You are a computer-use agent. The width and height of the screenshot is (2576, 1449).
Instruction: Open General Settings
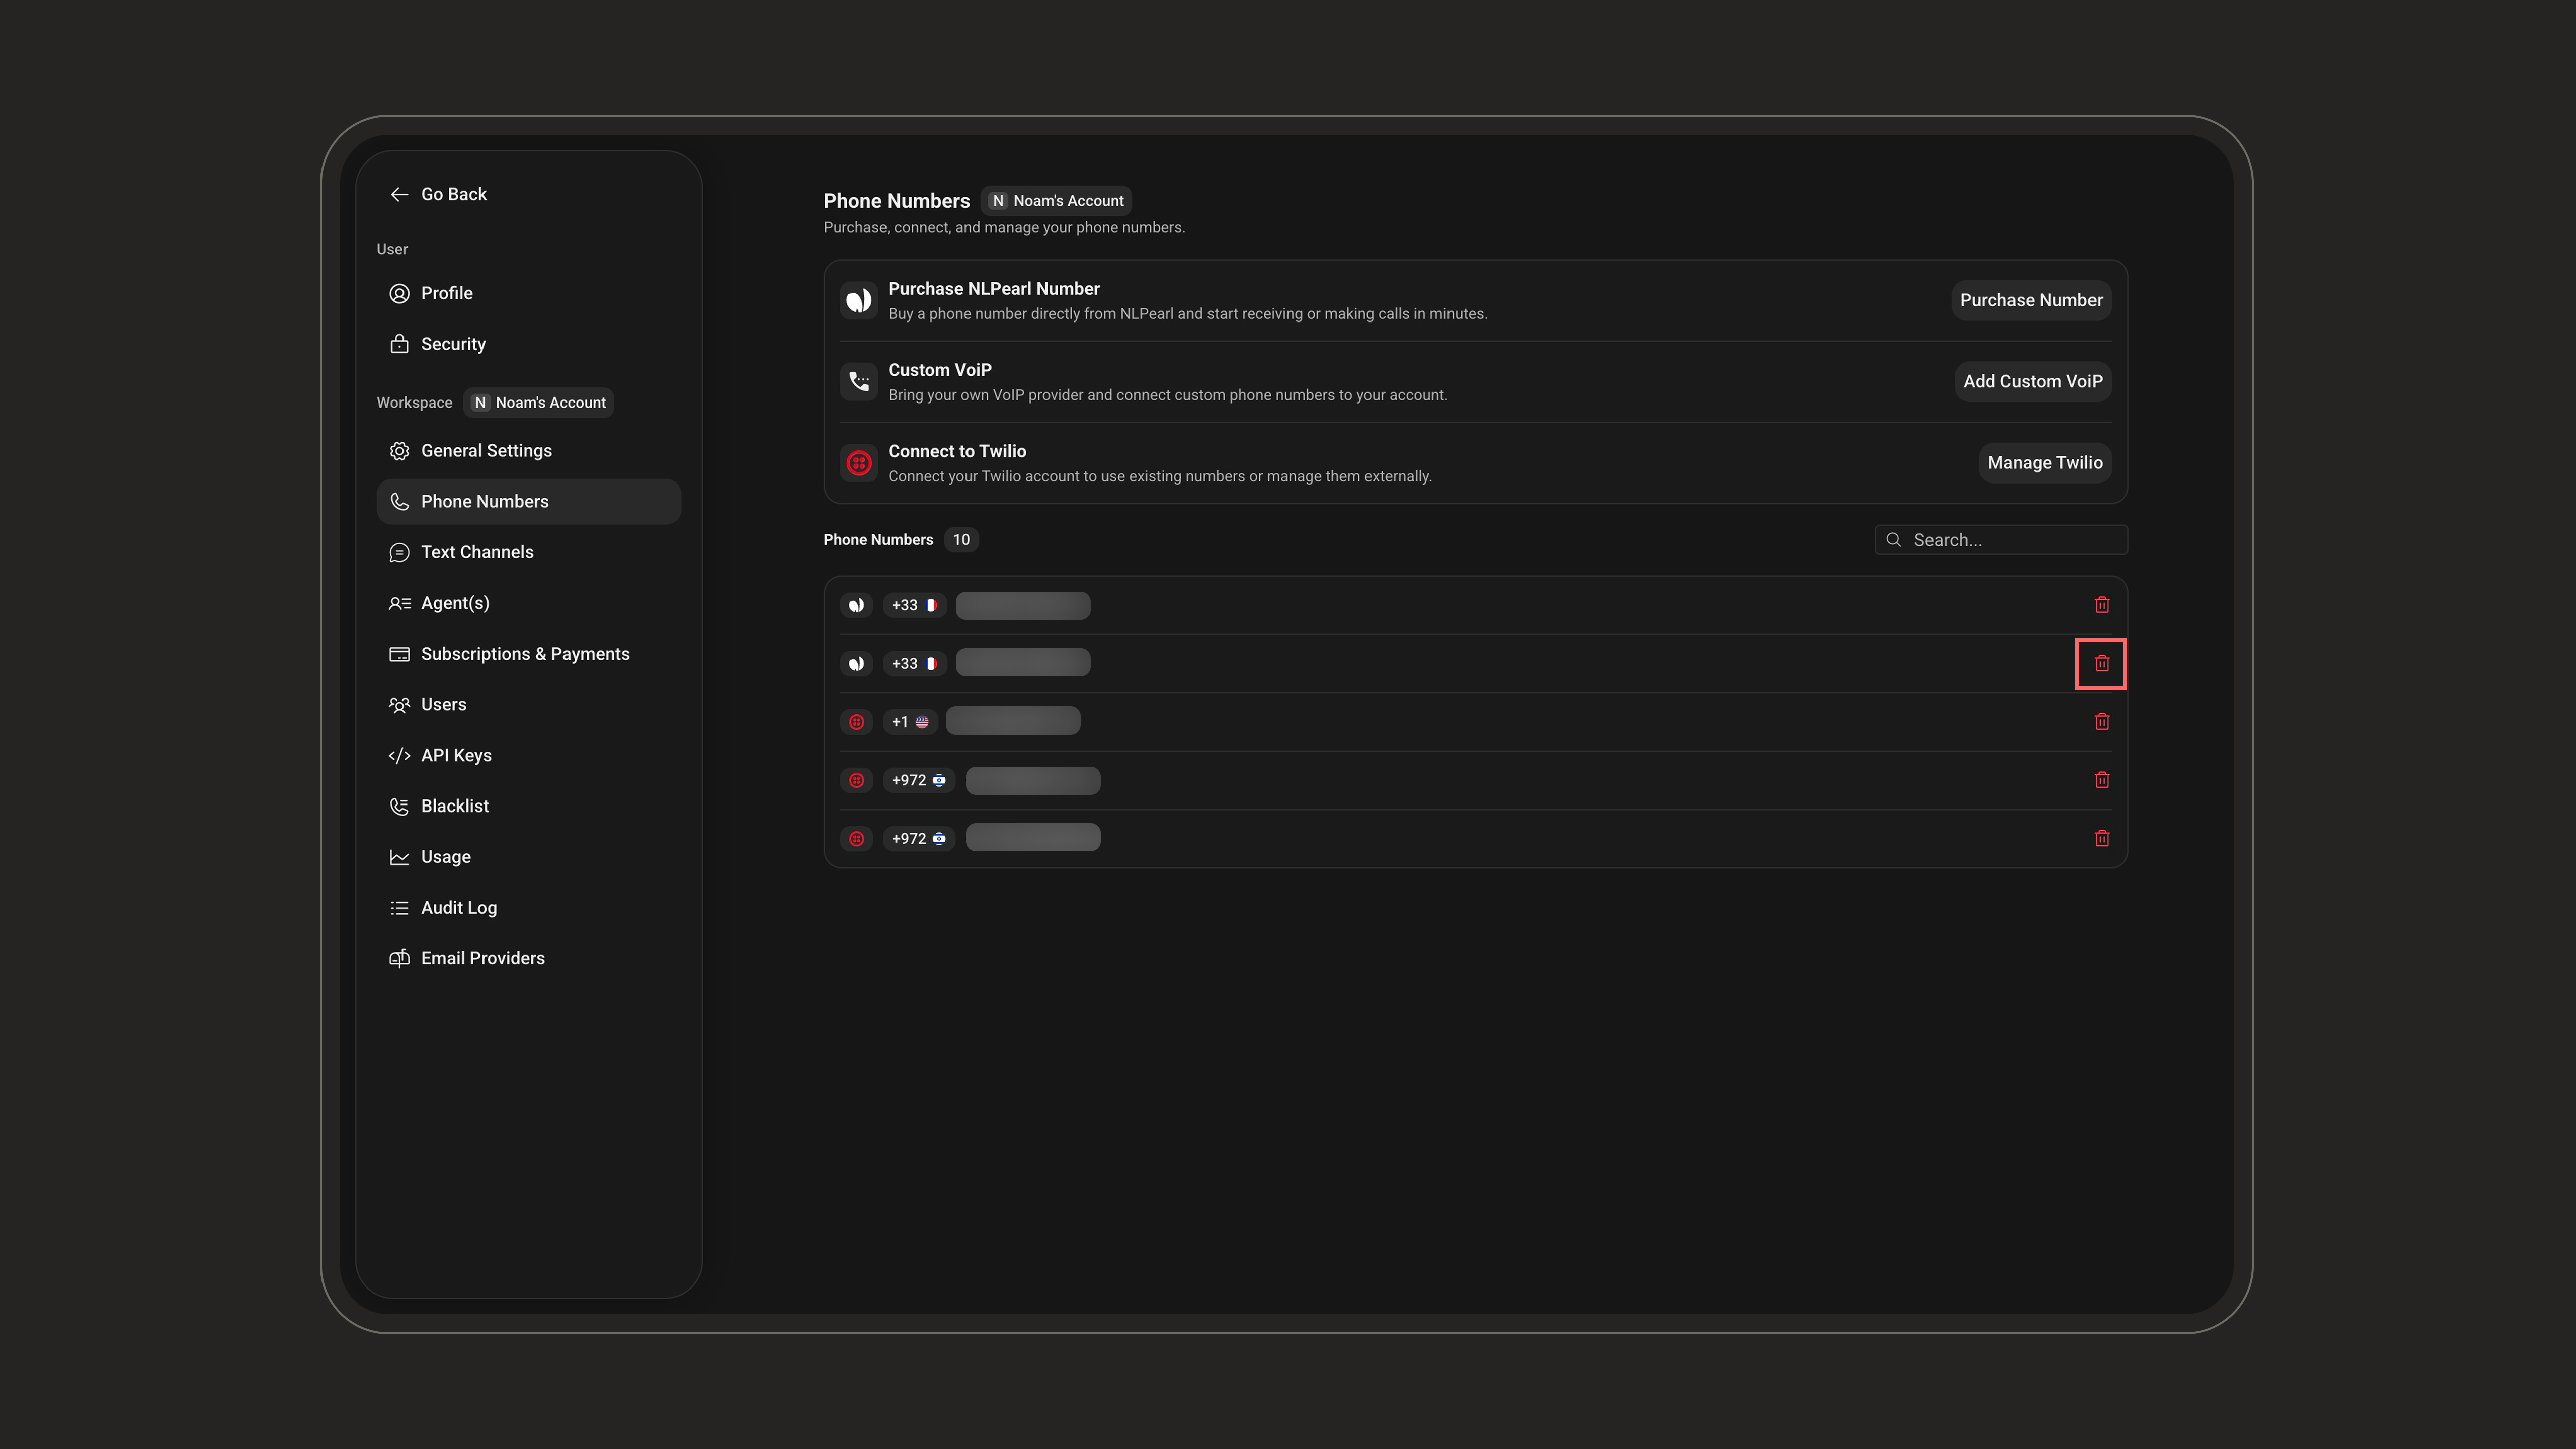[x=528, y=451]
